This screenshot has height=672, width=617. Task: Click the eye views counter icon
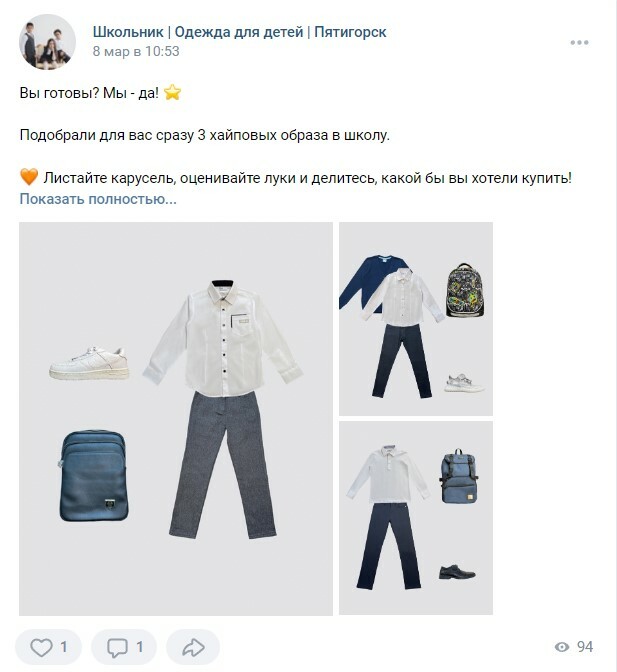pyautogui.click(x=562, y=647)
